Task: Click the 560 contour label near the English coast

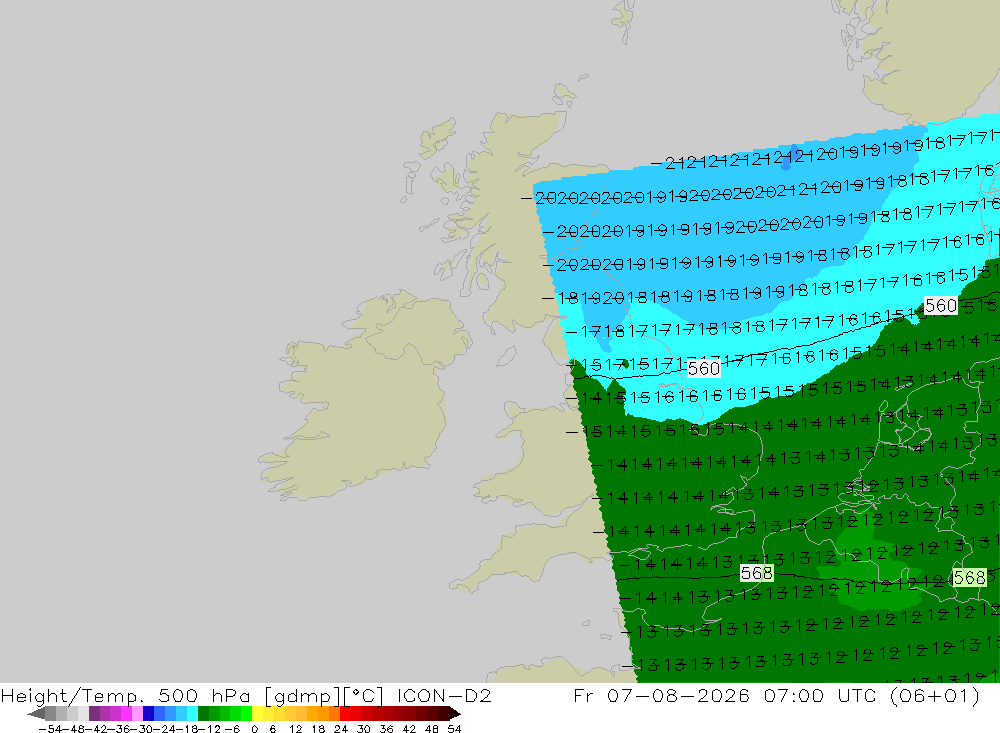Action: [703, 368]
